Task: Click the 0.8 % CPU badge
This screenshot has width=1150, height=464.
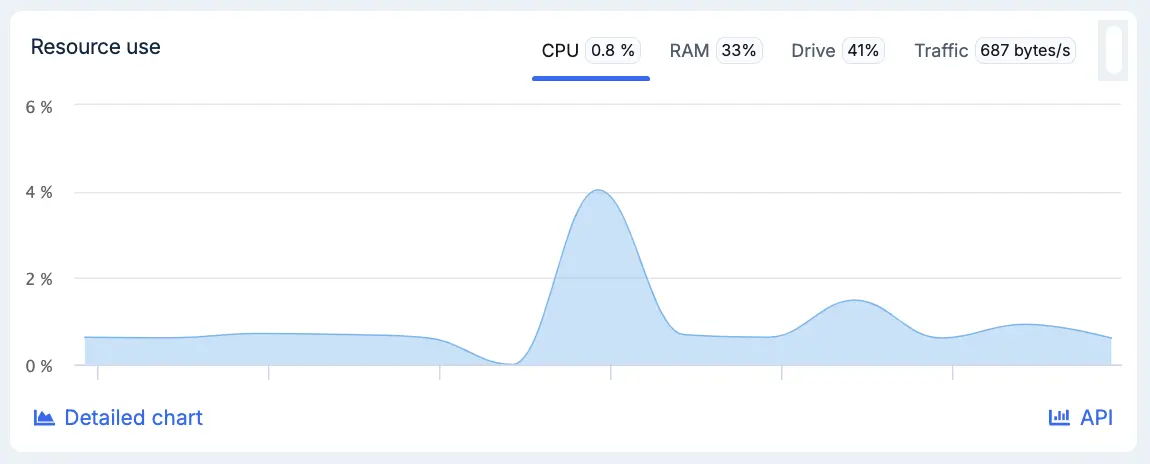Action: tap(613, 51)
